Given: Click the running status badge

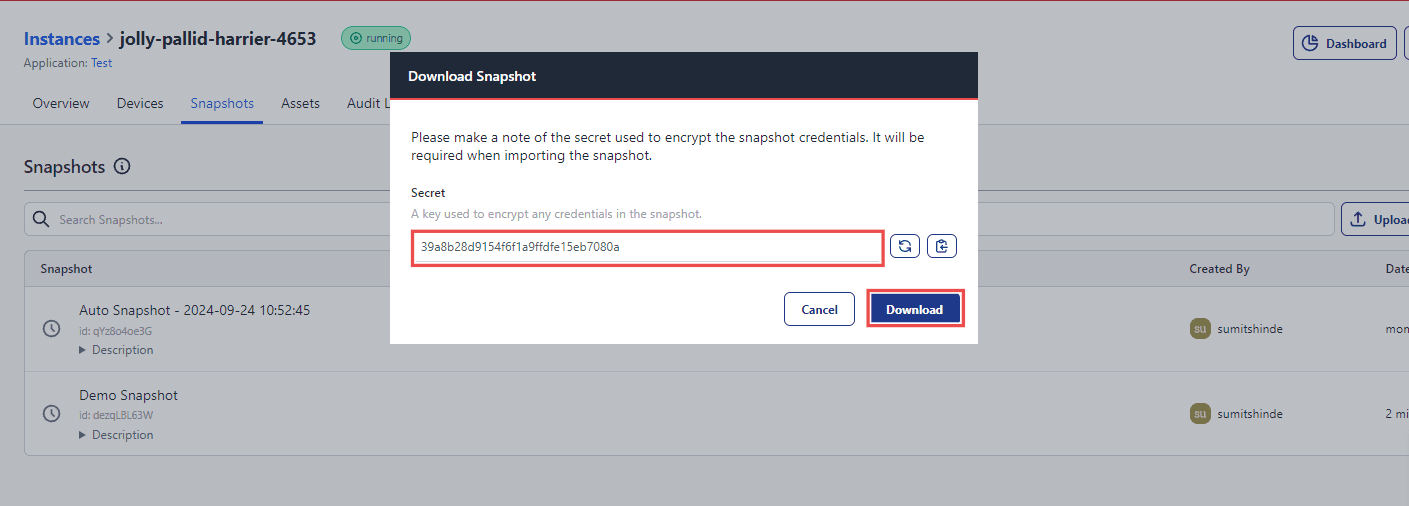Looking at the screenshot, I should 376,38.
